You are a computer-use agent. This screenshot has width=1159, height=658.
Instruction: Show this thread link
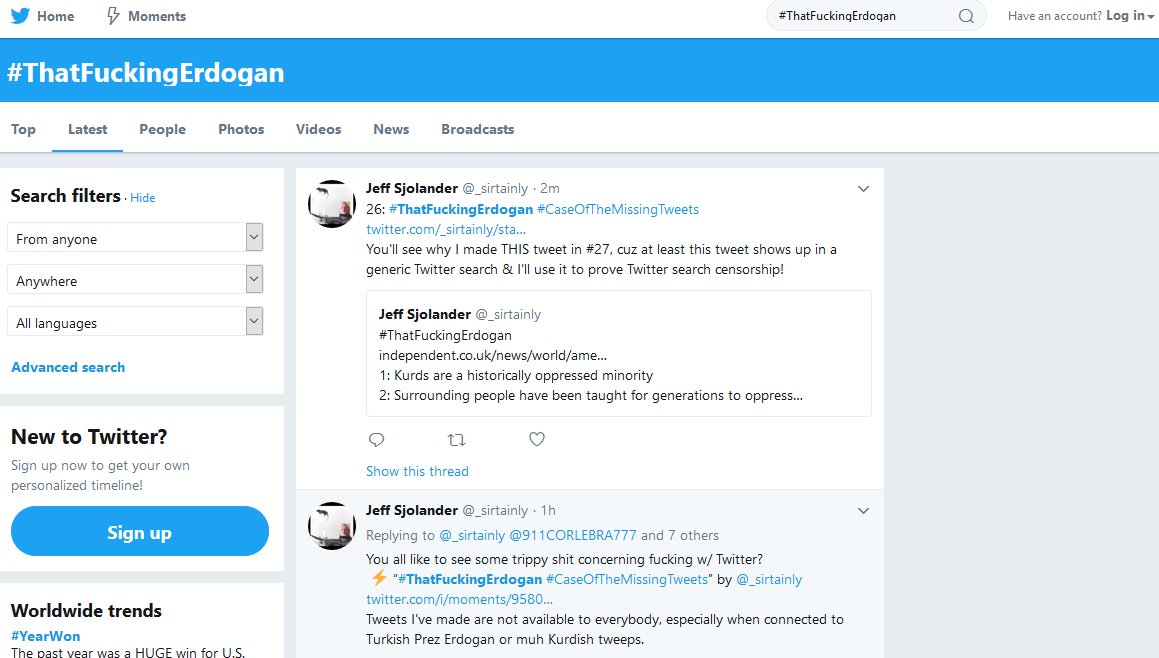coord(417,471)
